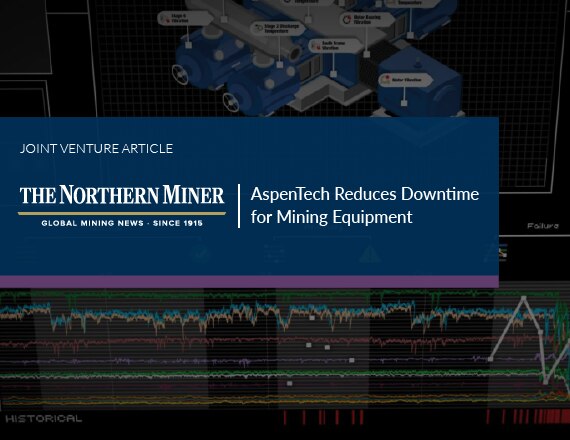
Task: Select the Skid Frame Vibration sensor tag
Action: (x=336, y=45)
